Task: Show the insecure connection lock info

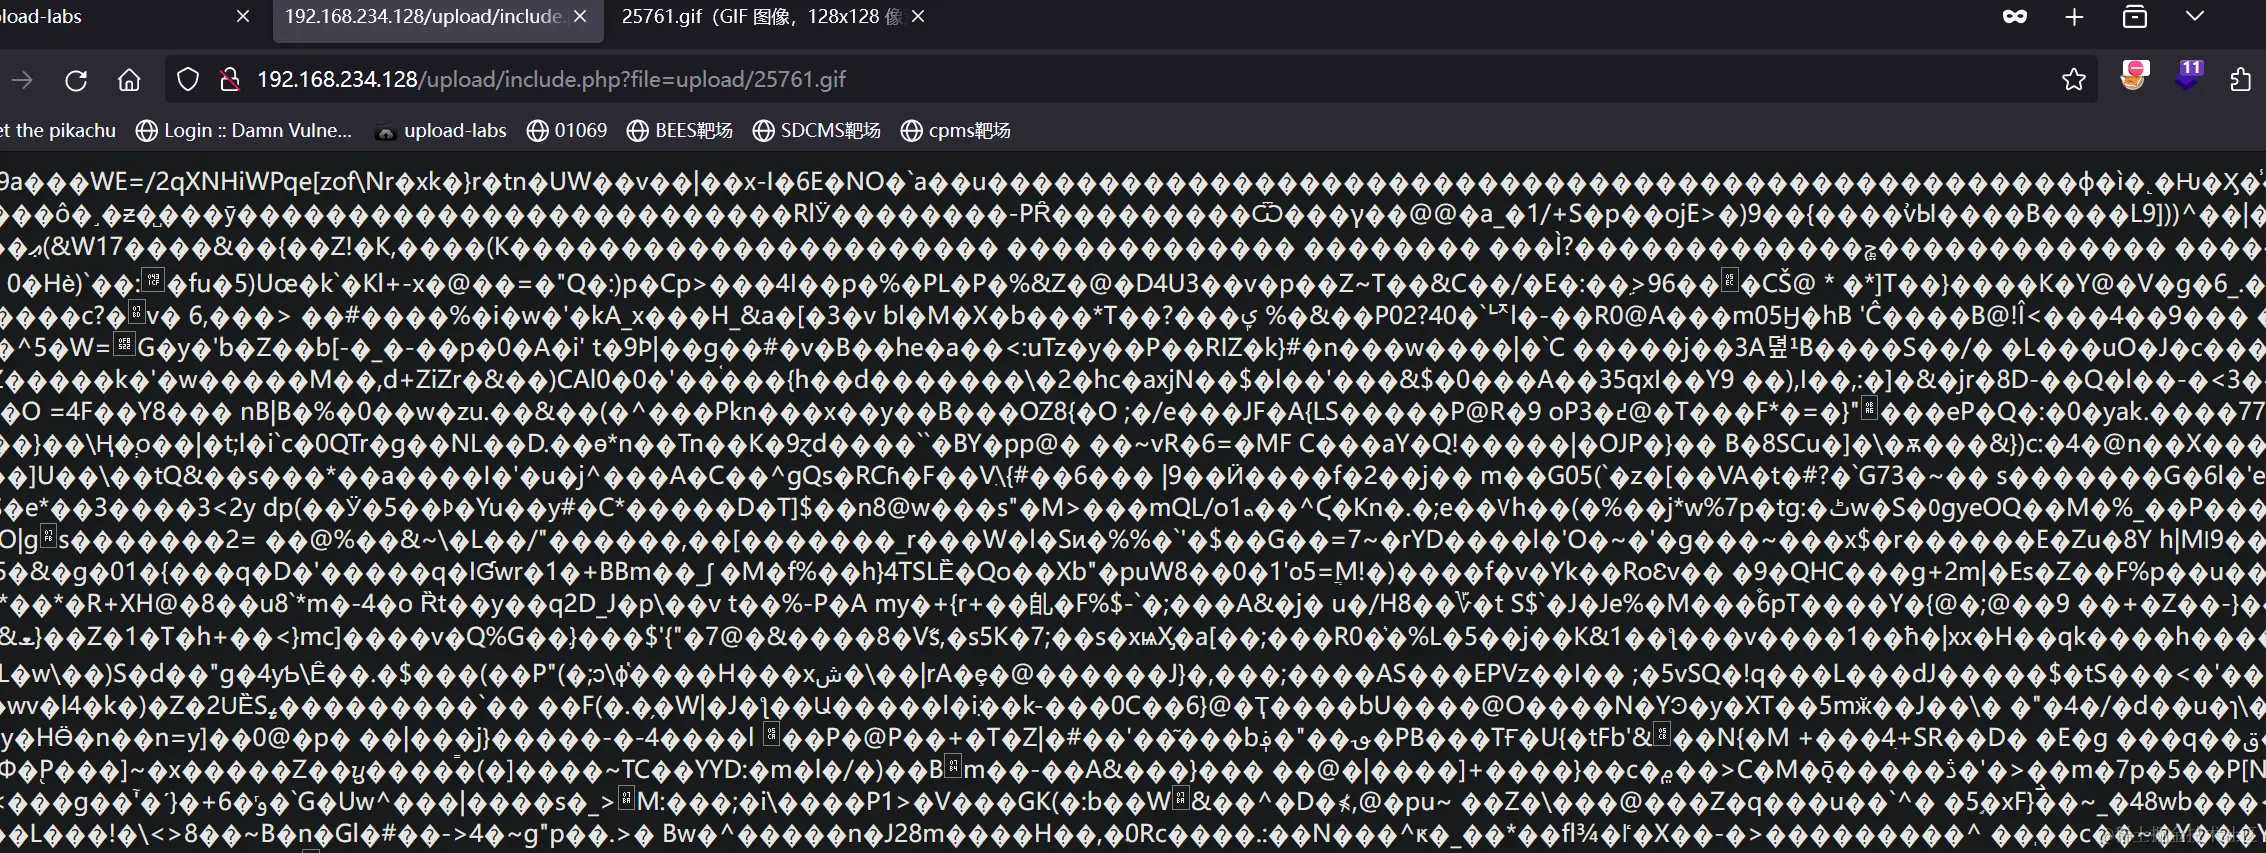Action: pos(230,80)
